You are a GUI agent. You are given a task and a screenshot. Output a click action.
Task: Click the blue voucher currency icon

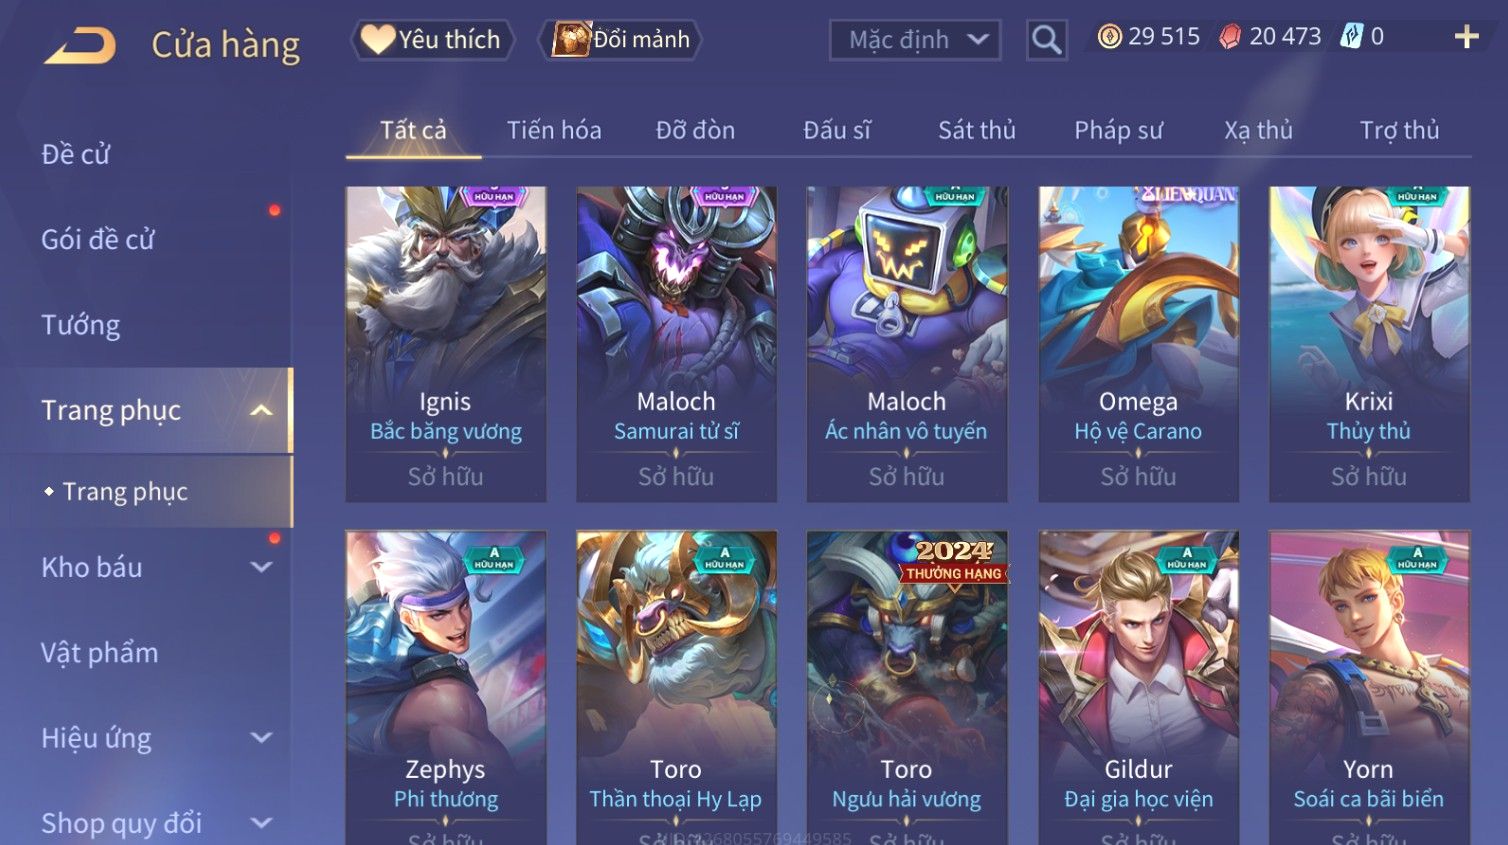(x=1351, y=37)
